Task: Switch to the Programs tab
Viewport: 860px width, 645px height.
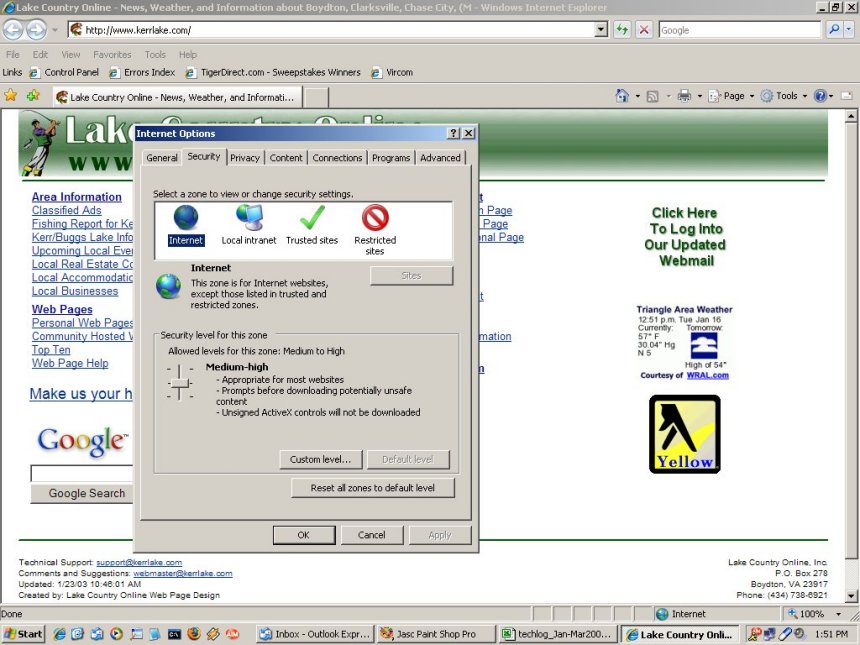Action: coord(391,158)
